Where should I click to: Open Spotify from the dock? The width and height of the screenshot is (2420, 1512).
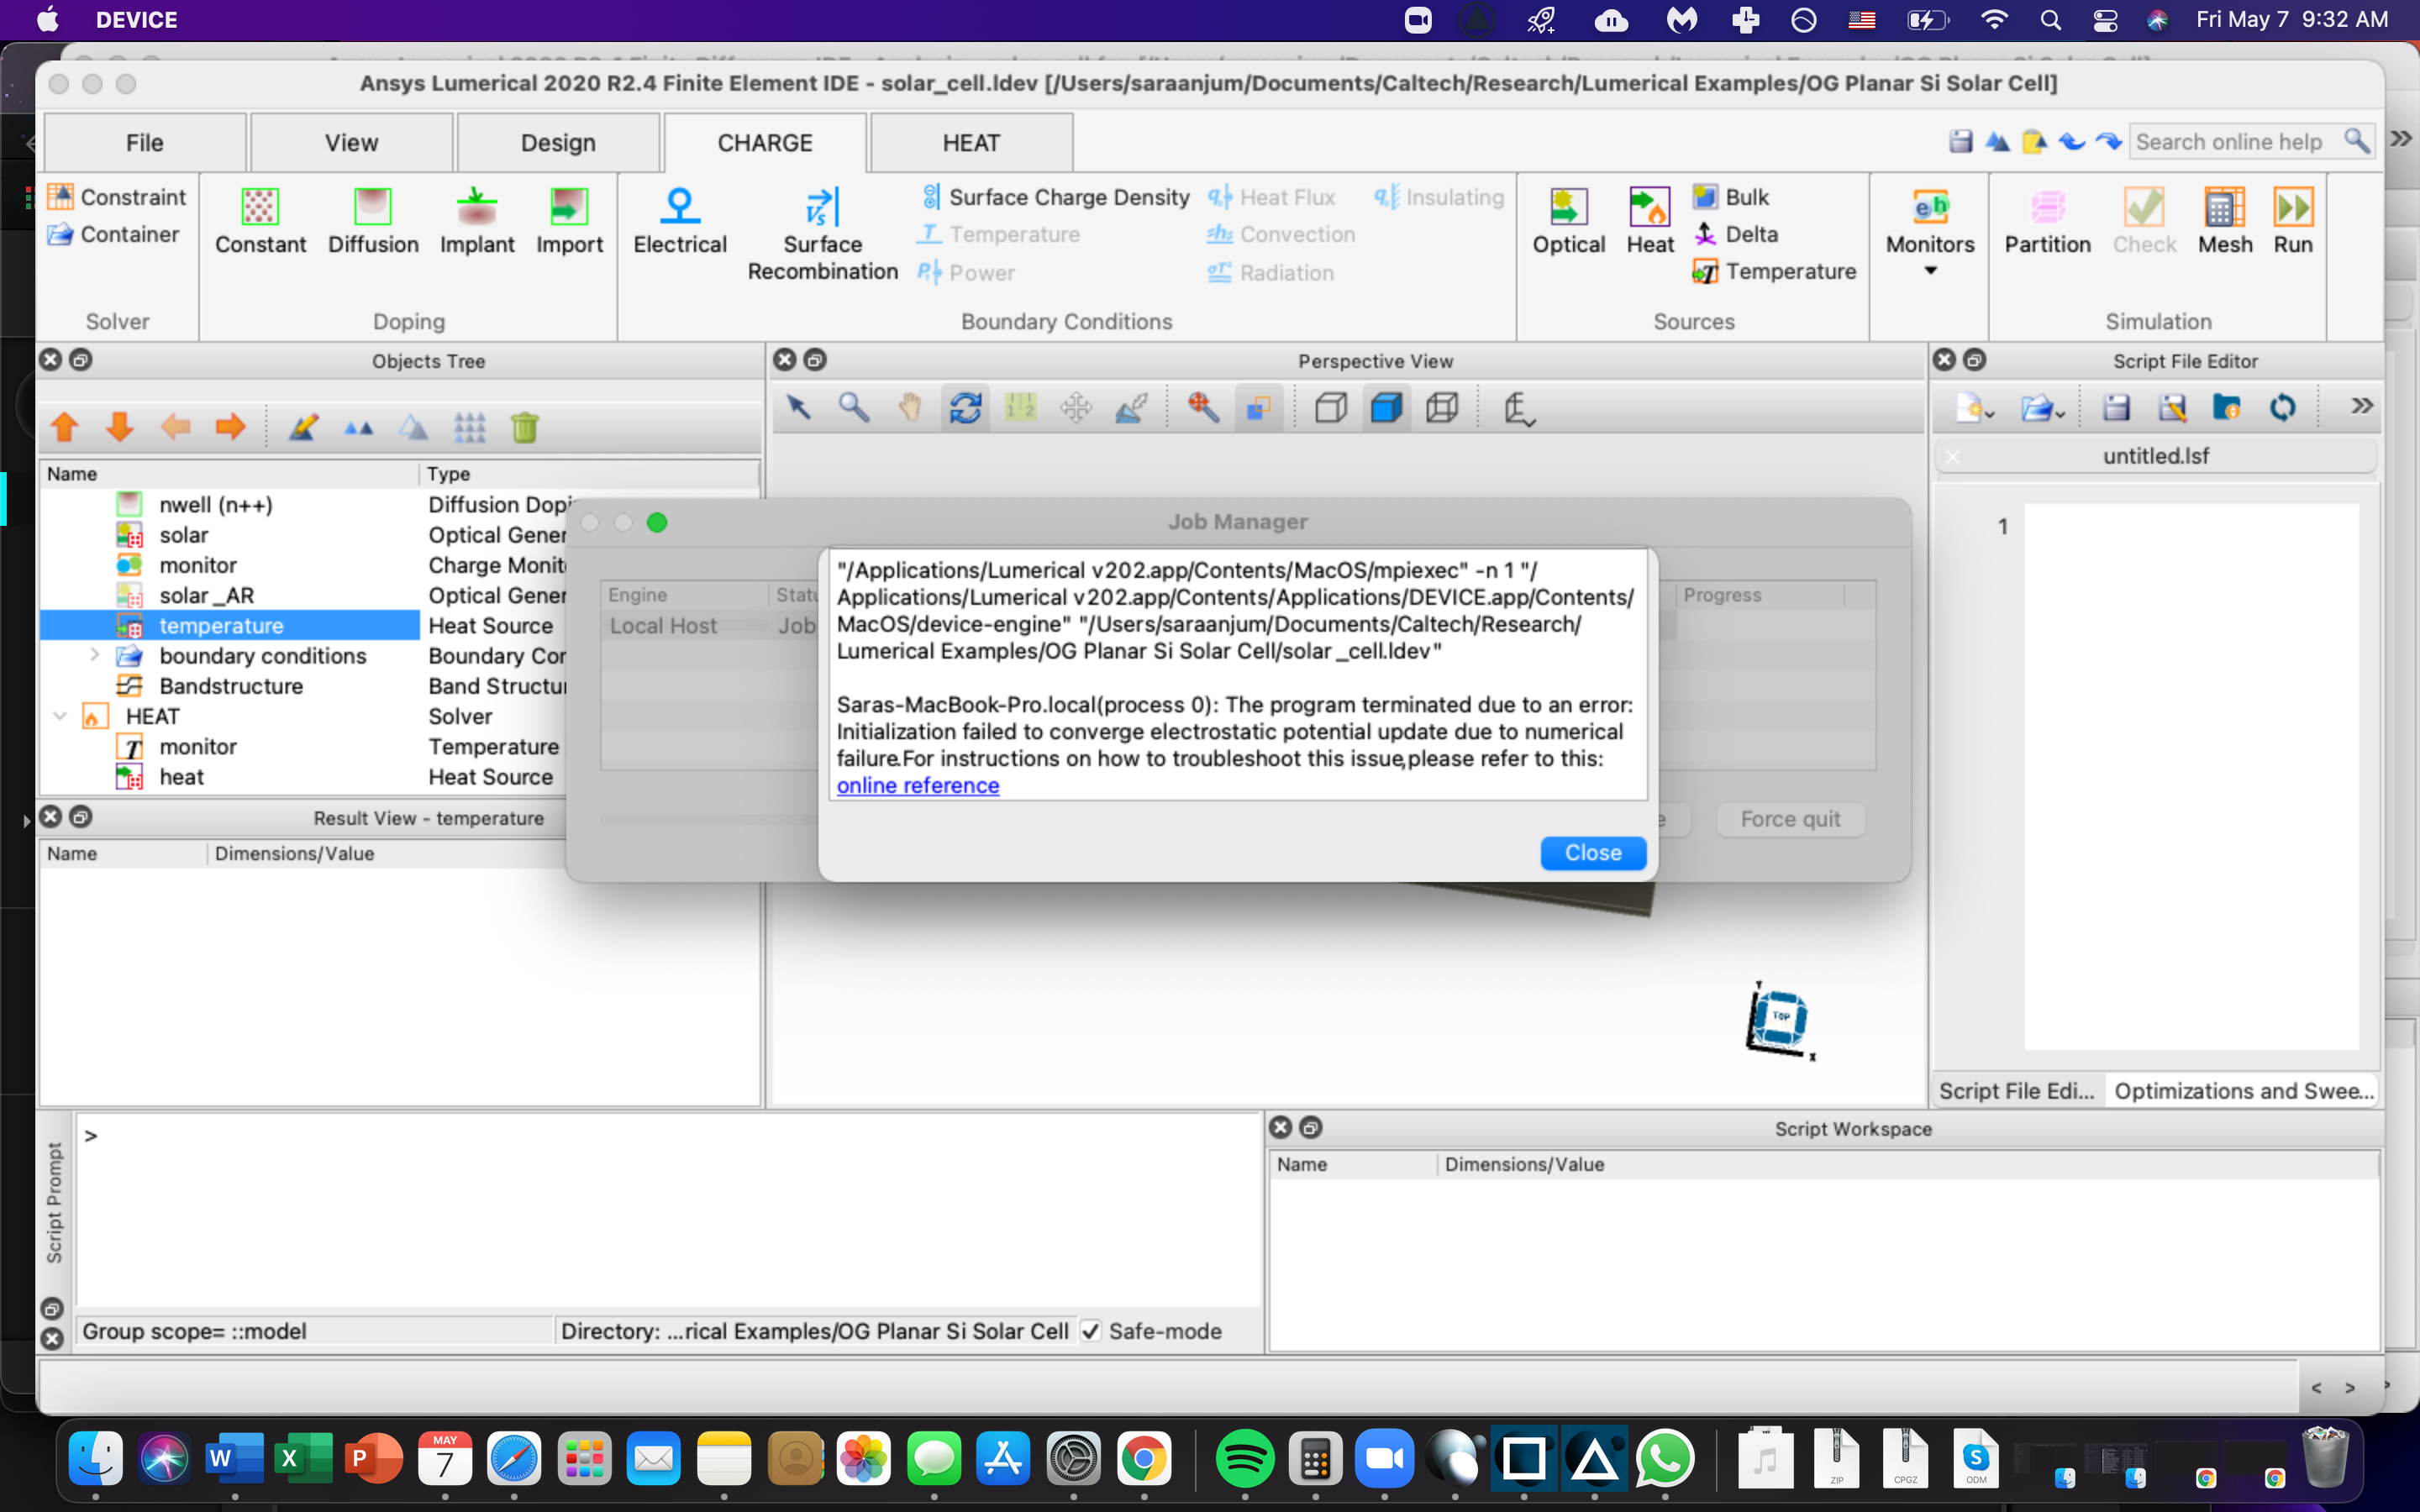[1245, 1459]
